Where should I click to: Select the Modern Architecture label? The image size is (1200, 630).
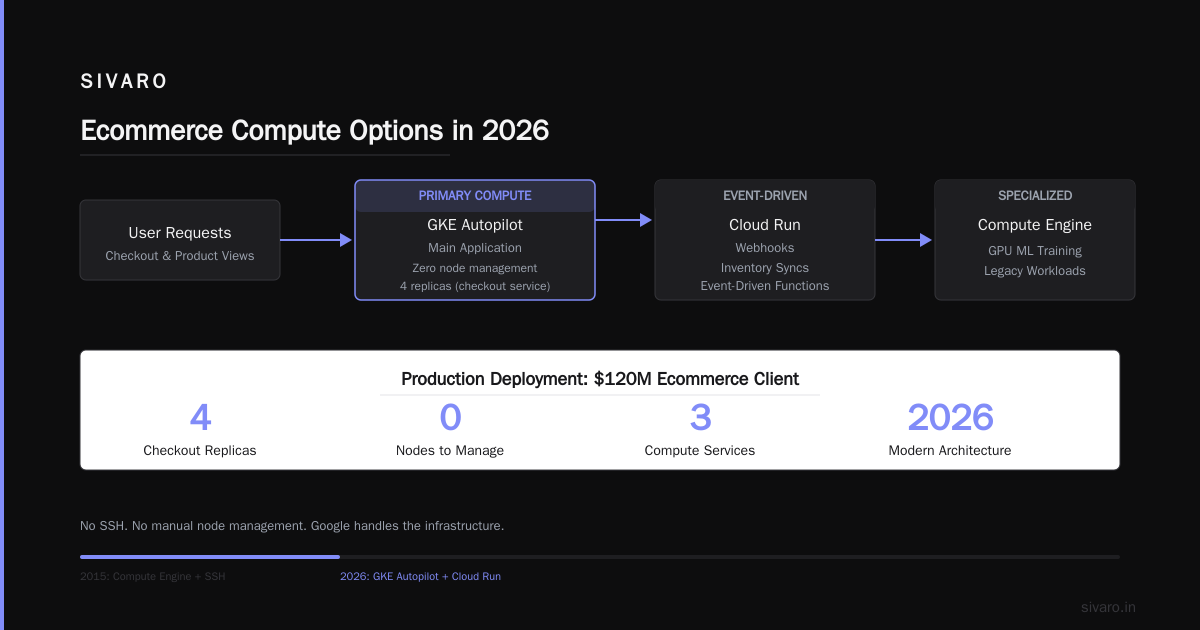coord(950,451)
